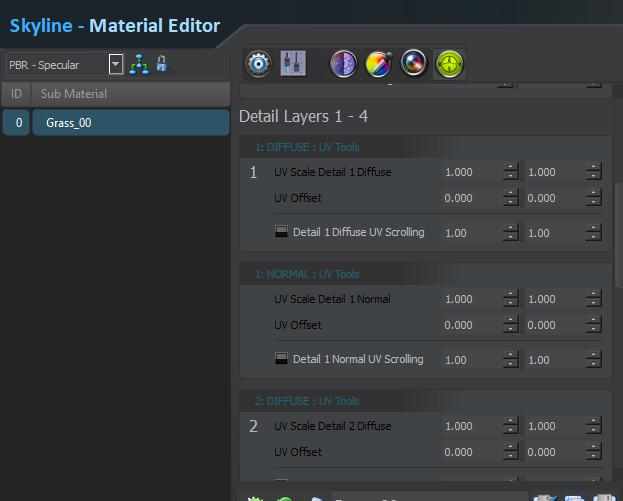Click first UV Scale Detail 1 Diffuse field
This screenshot has height=501, width=623.
471,172
